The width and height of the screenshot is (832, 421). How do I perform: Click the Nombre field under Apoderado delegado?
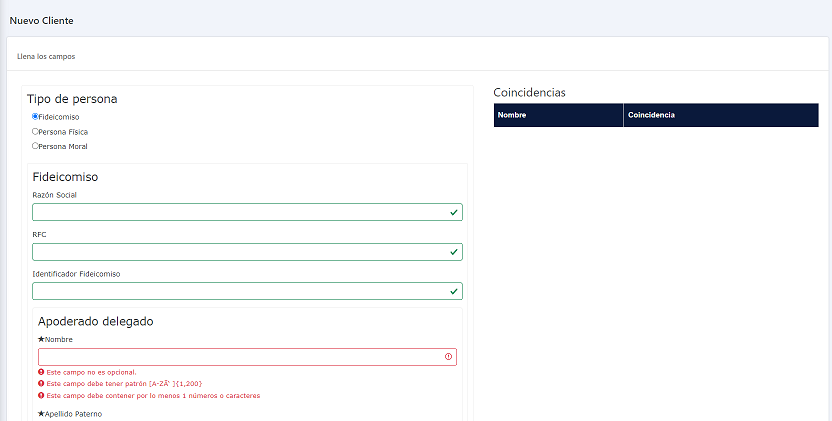tap(240, 357)
